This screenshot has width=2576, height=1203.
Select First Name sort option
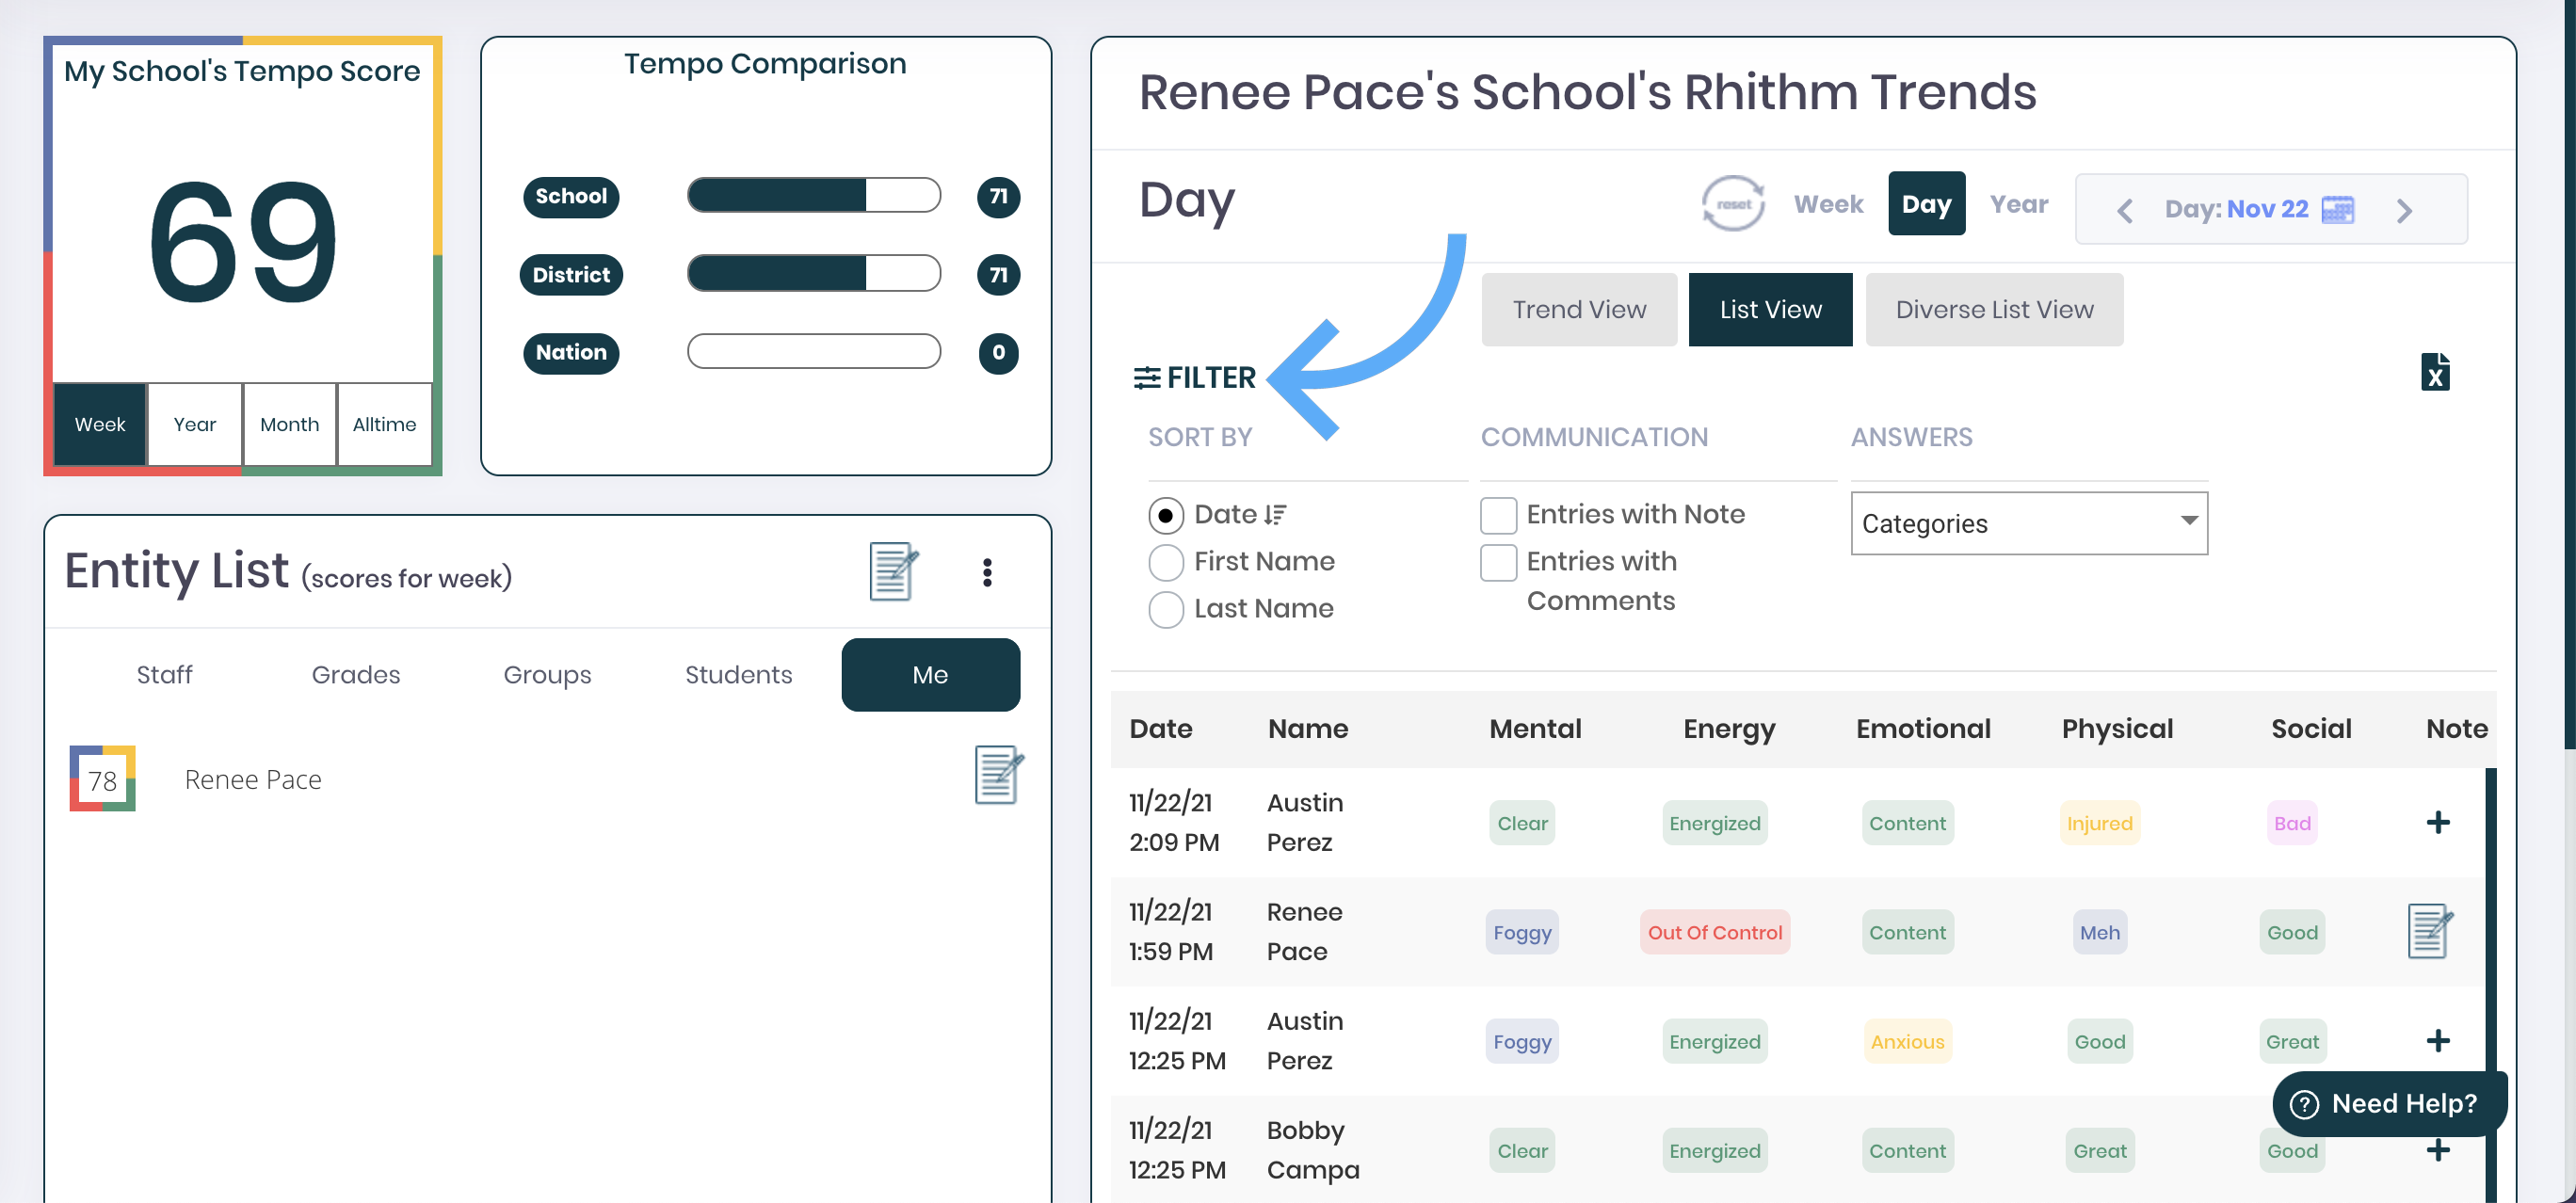pos(1166,562)
